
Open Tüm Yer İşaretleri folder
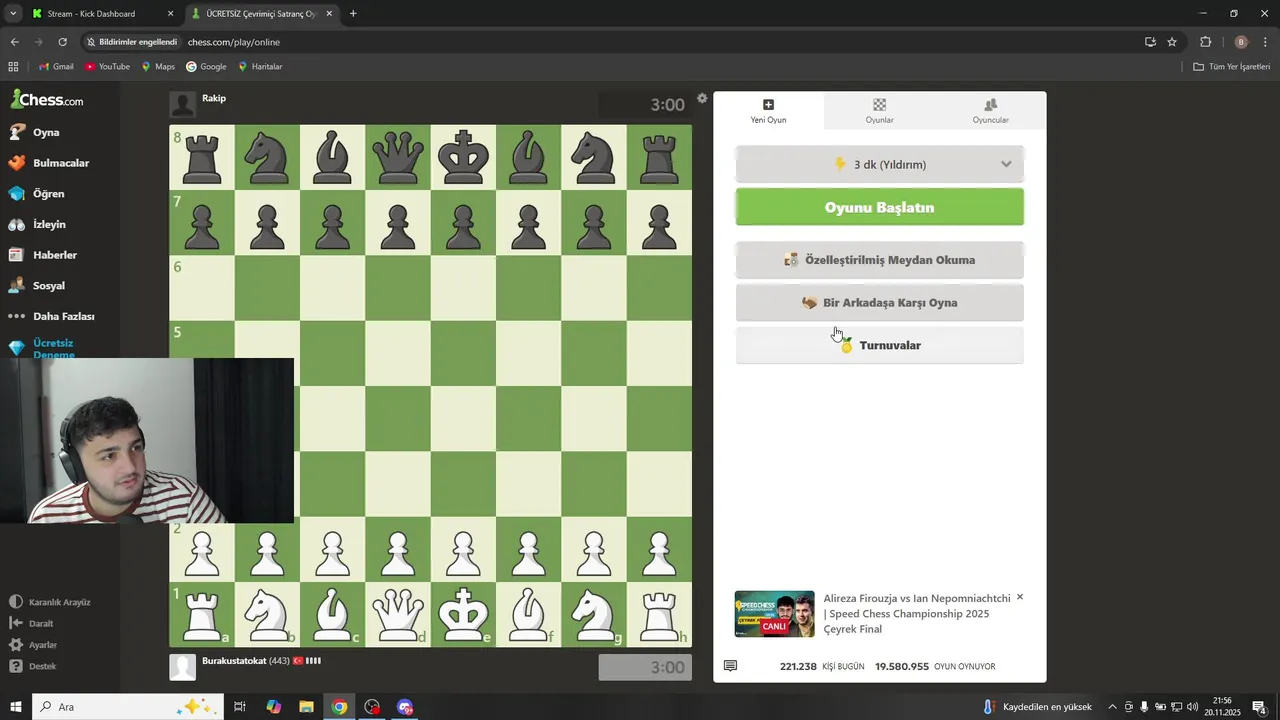1232,67
